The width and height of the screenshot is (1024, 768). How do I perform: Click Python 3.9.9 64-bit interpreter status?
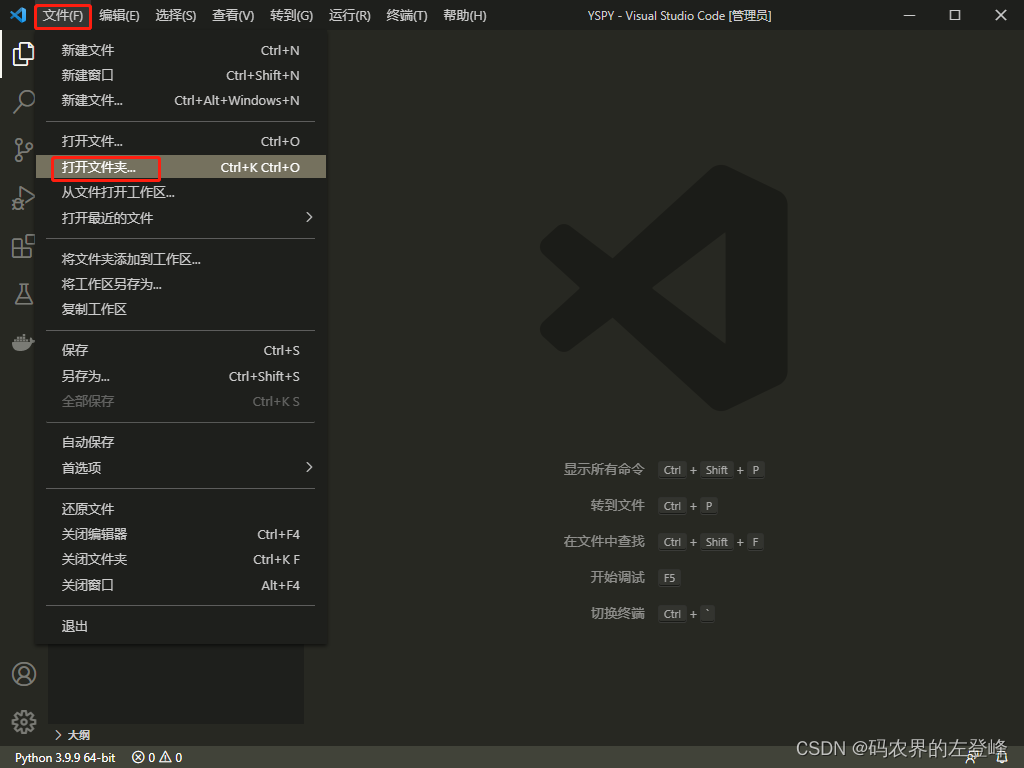65,758
